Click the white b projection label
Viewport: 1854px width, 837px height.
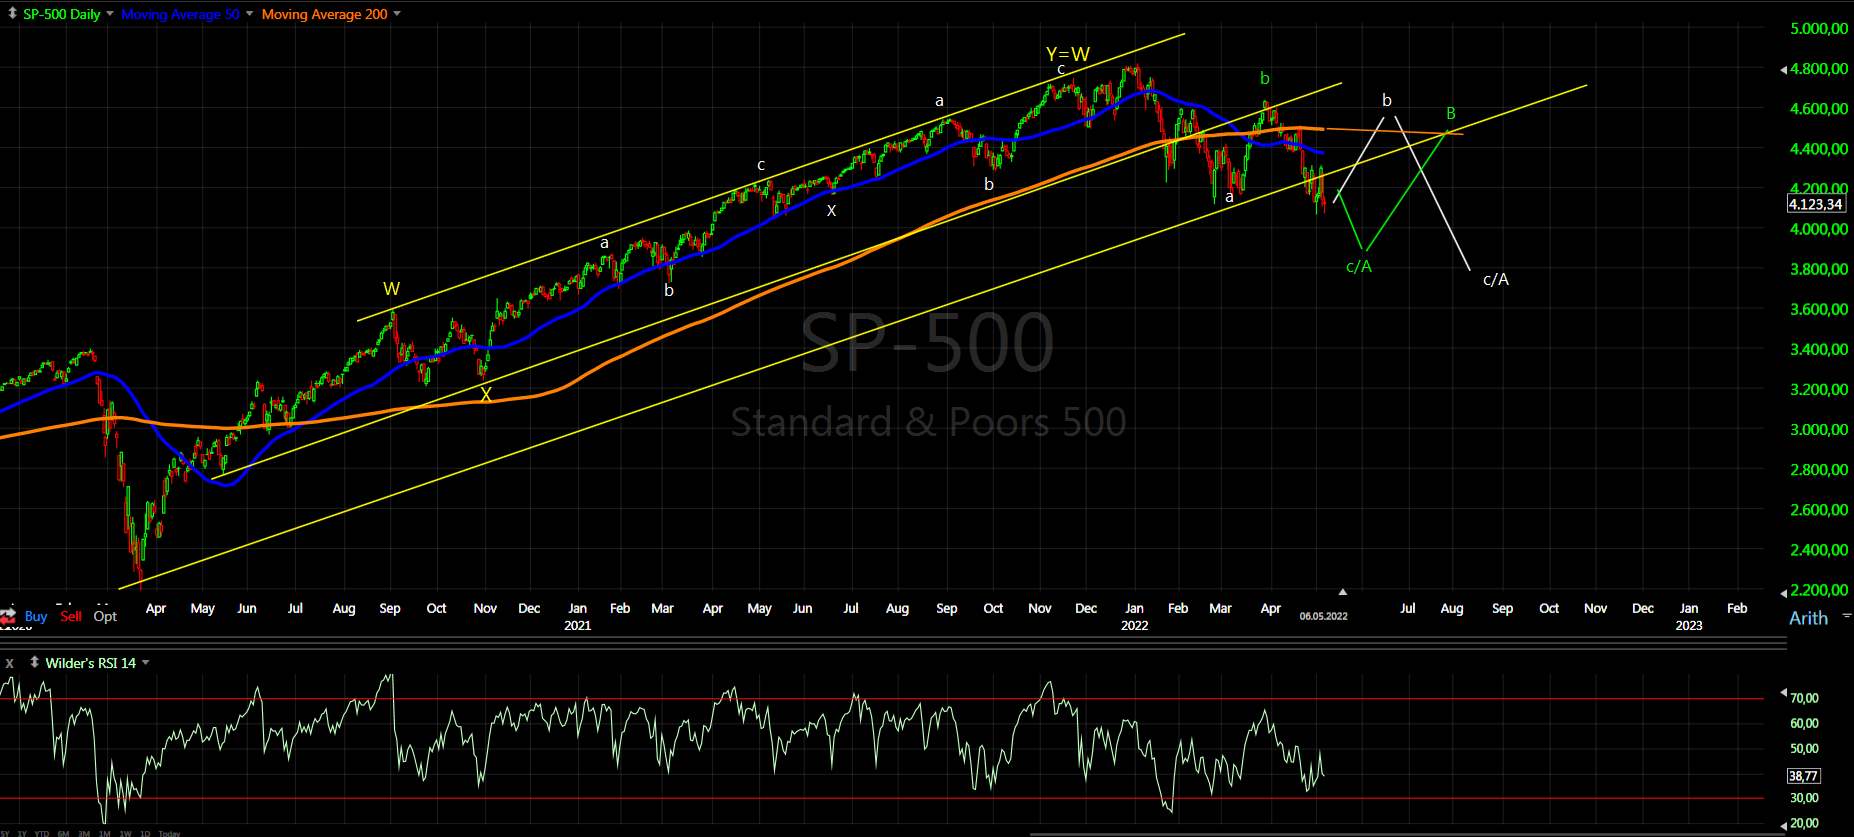(x=1387, y=100)
